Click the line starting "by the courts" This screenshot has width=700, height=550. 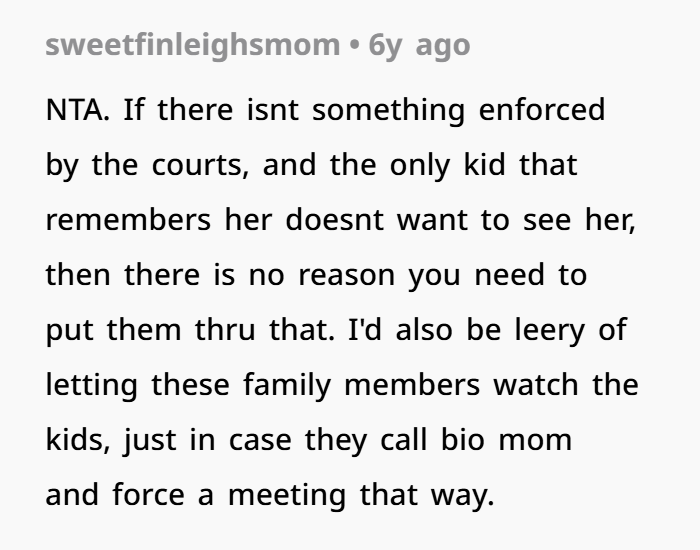pyautogui.click(x=311, y=164)
